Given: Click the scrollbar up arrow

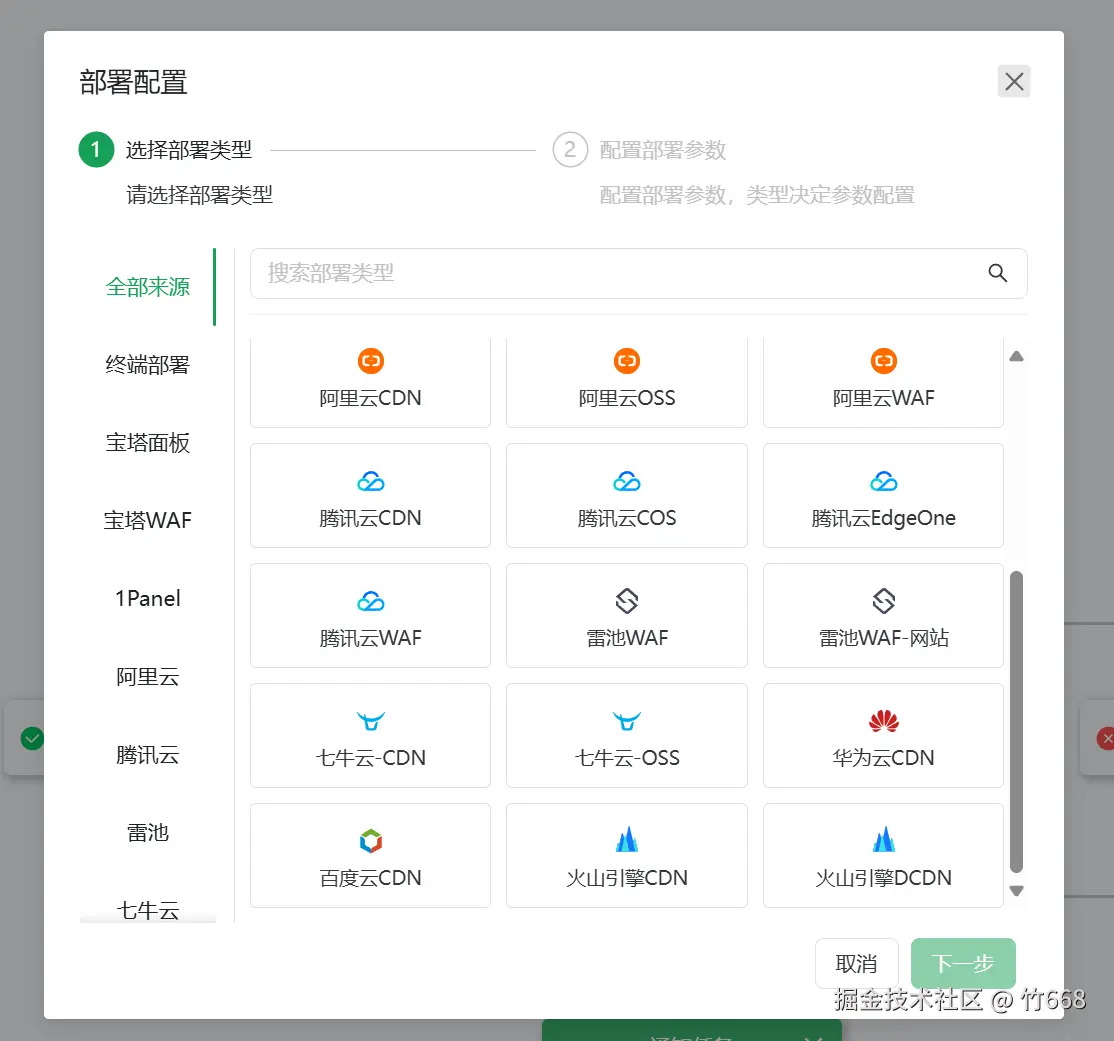Looking at the screenshot, I should point(1017,356).
